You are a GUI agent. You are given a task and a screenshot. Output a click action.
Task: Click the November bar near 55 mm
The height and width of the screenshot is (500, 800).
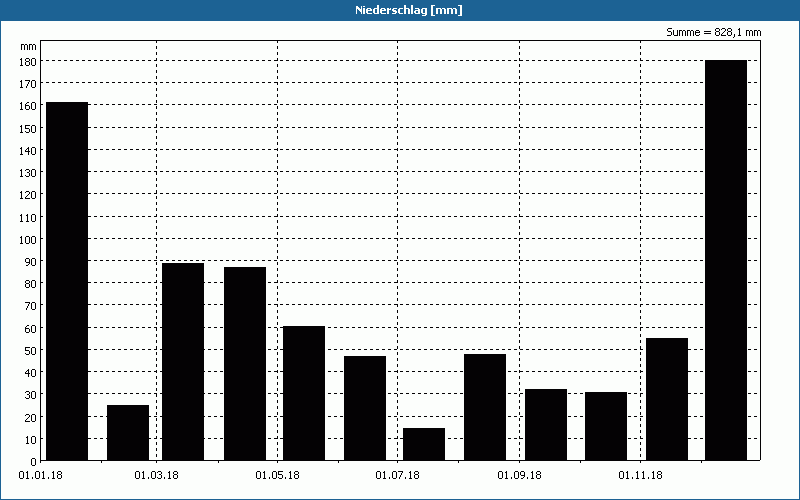(667, 399)
